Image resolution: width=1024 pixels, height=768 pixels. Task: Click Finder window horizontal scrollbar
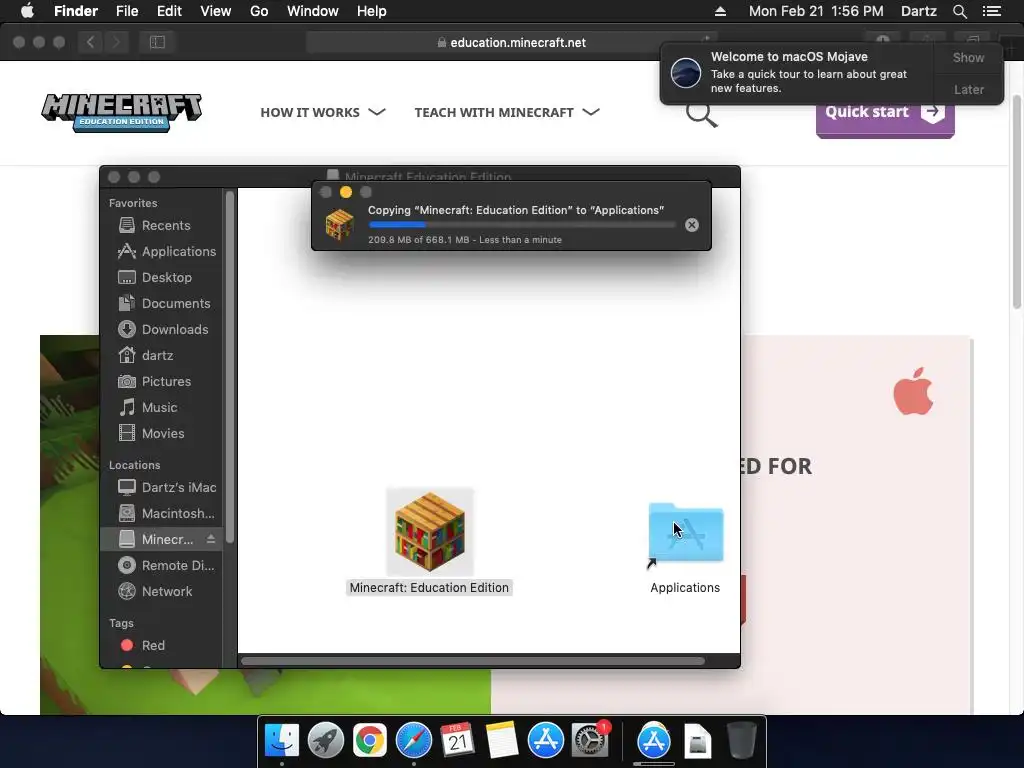tap(473, 661)
